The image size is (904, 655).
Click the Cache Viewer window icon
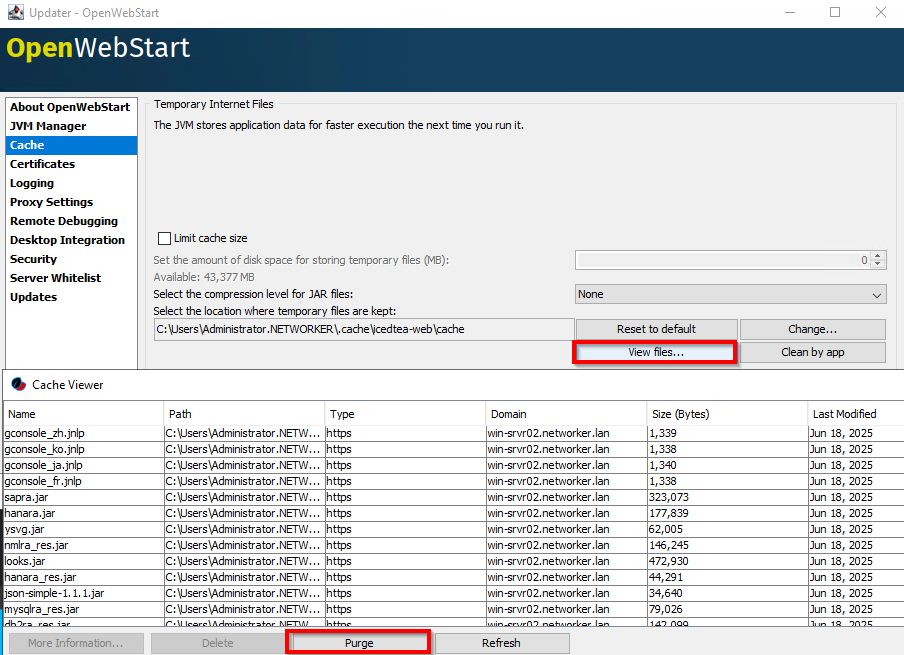16,384
